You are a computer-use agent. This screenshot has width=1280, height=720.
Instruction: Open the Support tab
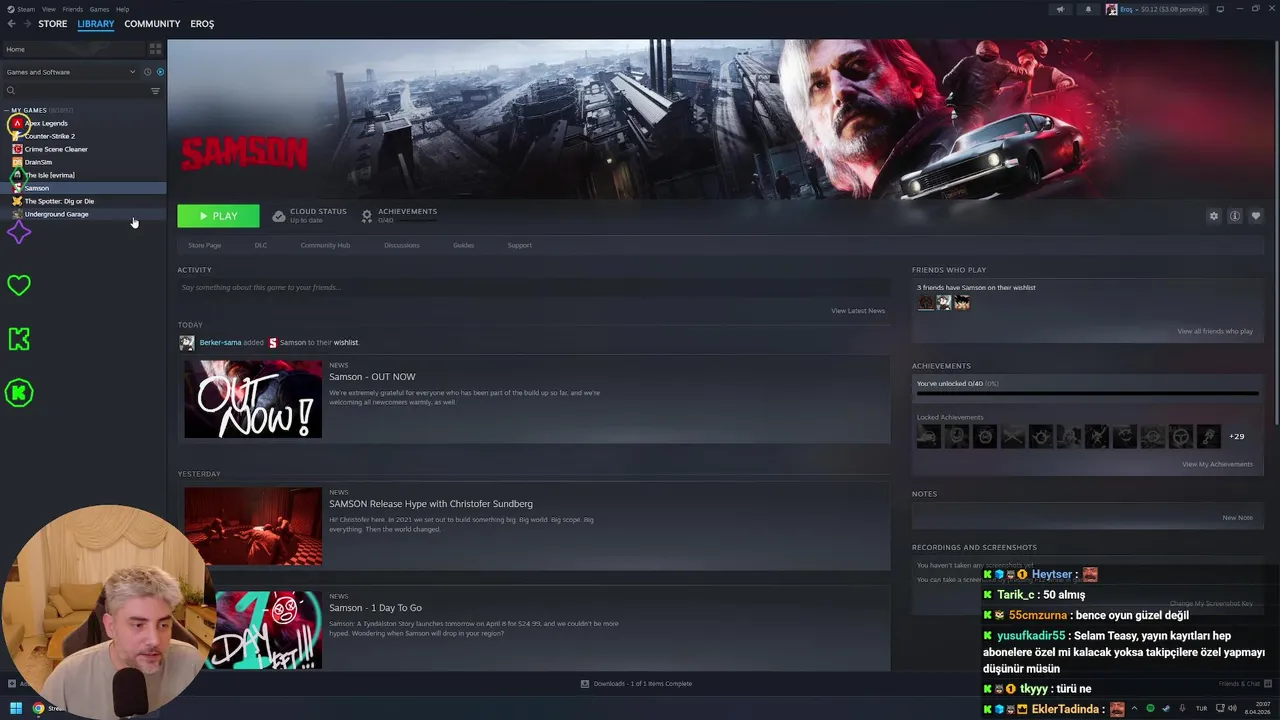519,245
